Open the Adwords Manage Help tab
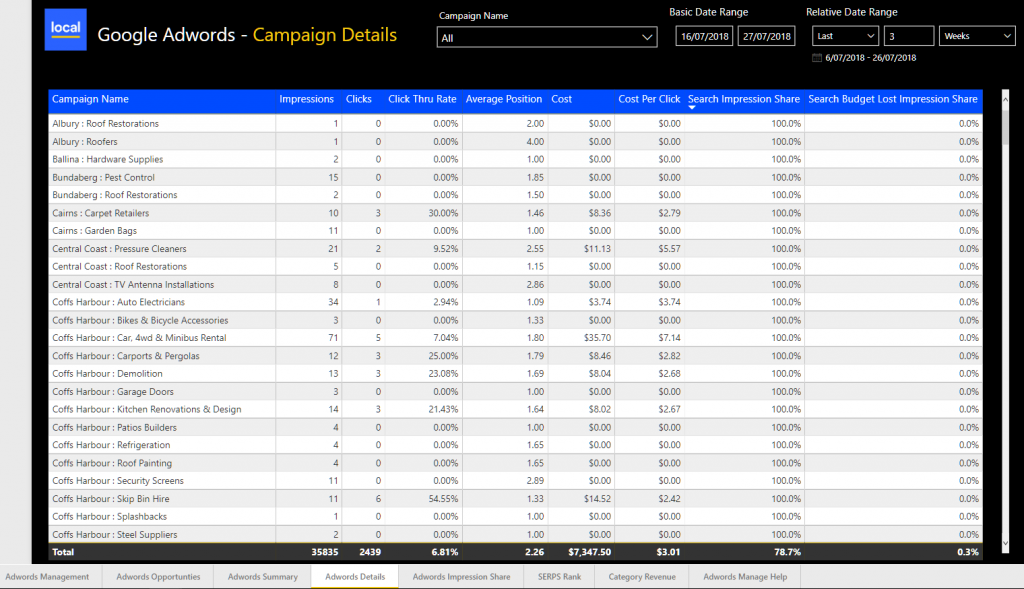This screenshot has height=589, width=1024. (744, 577)
